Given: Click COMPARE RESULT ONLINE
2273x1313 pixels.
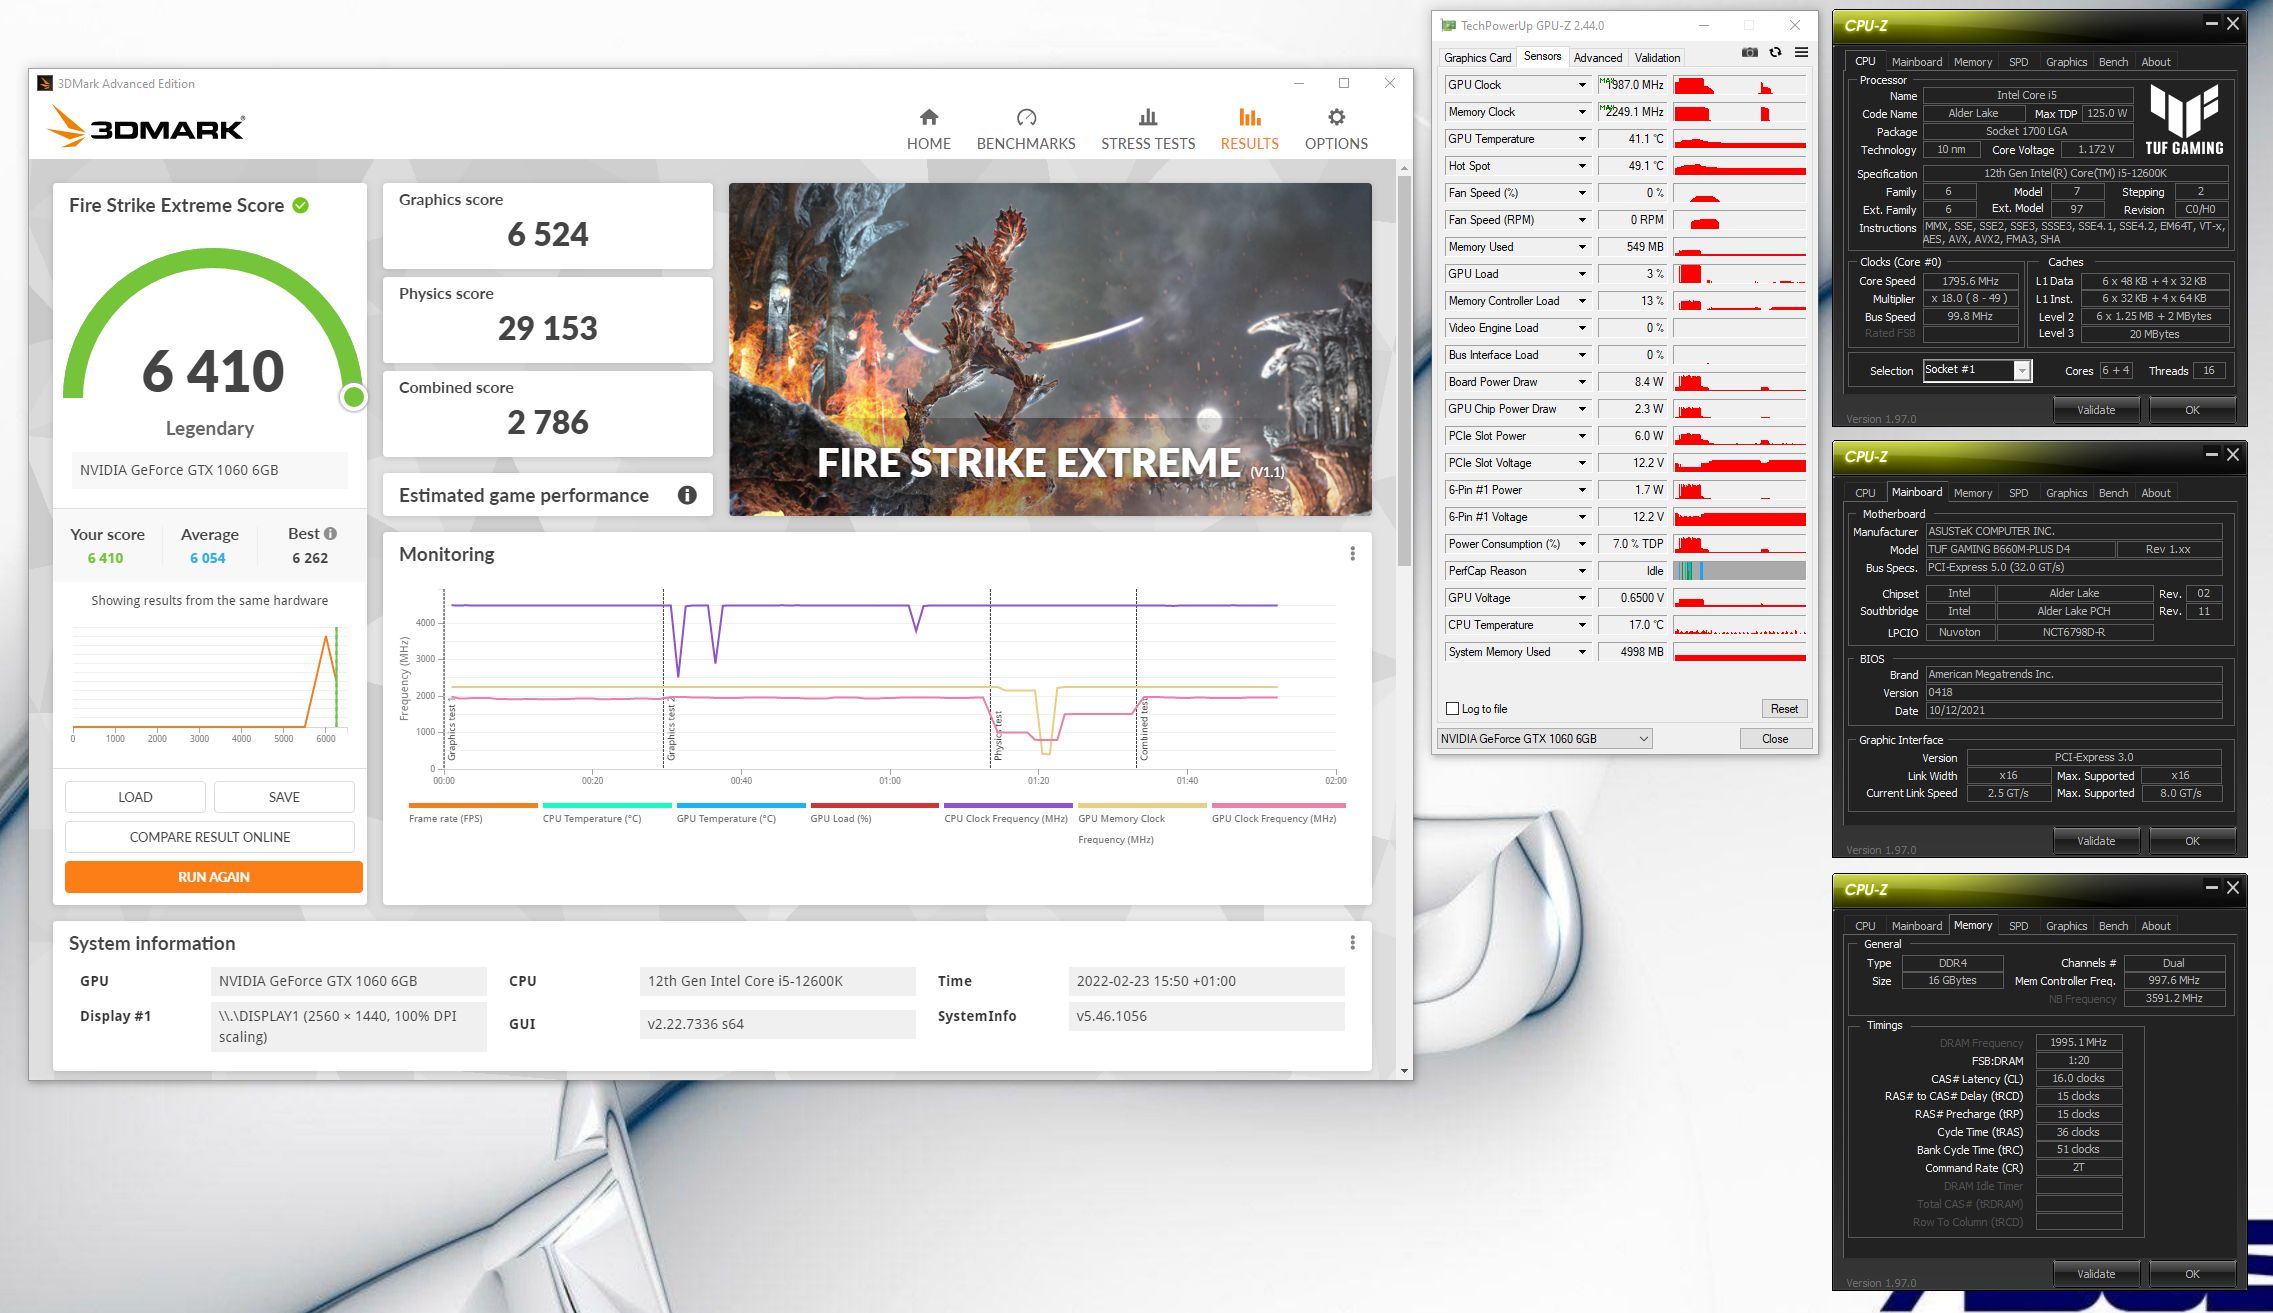Looking at the screenshot, I should [x=210, y=837].
